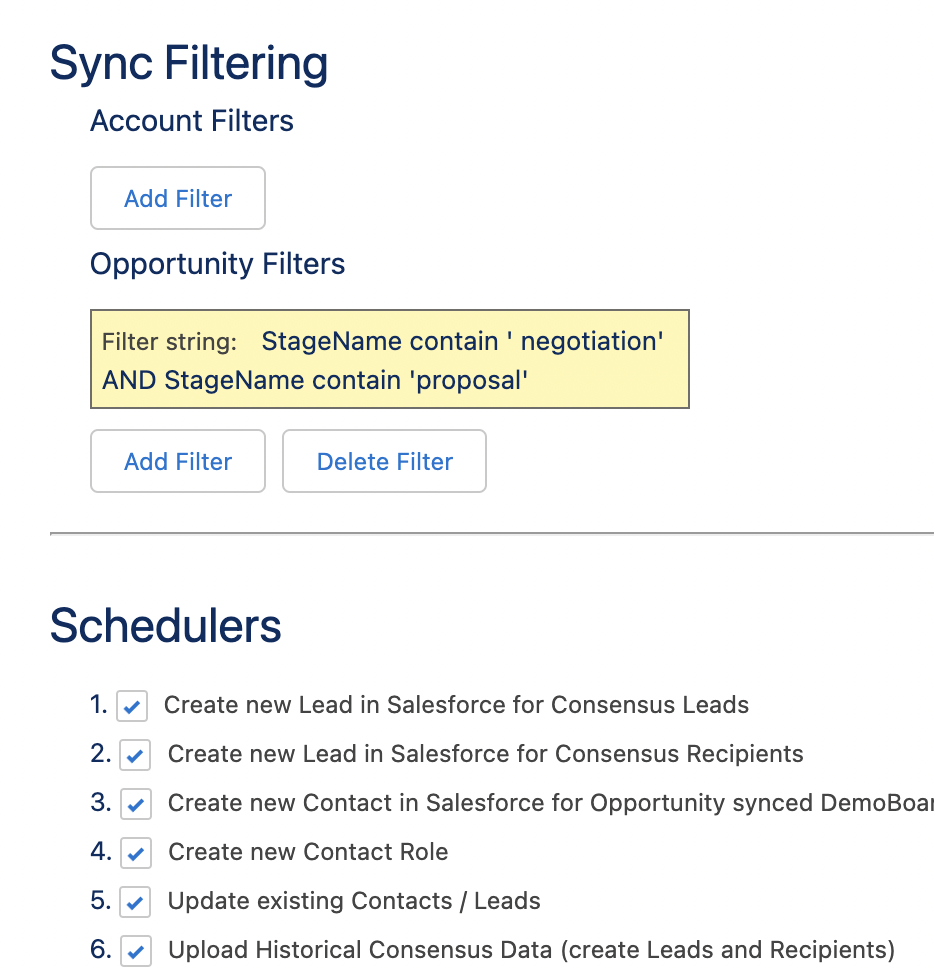Image resolution: width=934 pixels, height=968 pixels.
Task: Click Add Filter under Opportunity Filters
Action: 177,461
